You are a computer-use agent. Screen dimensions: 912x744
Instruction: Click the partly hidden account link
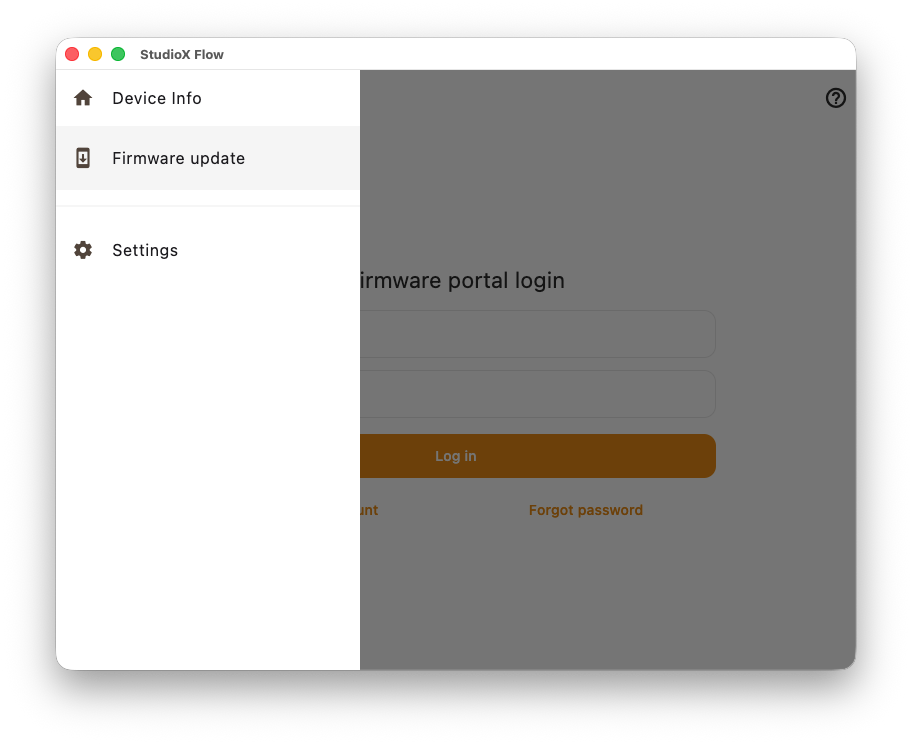click(x=368, y=510)
